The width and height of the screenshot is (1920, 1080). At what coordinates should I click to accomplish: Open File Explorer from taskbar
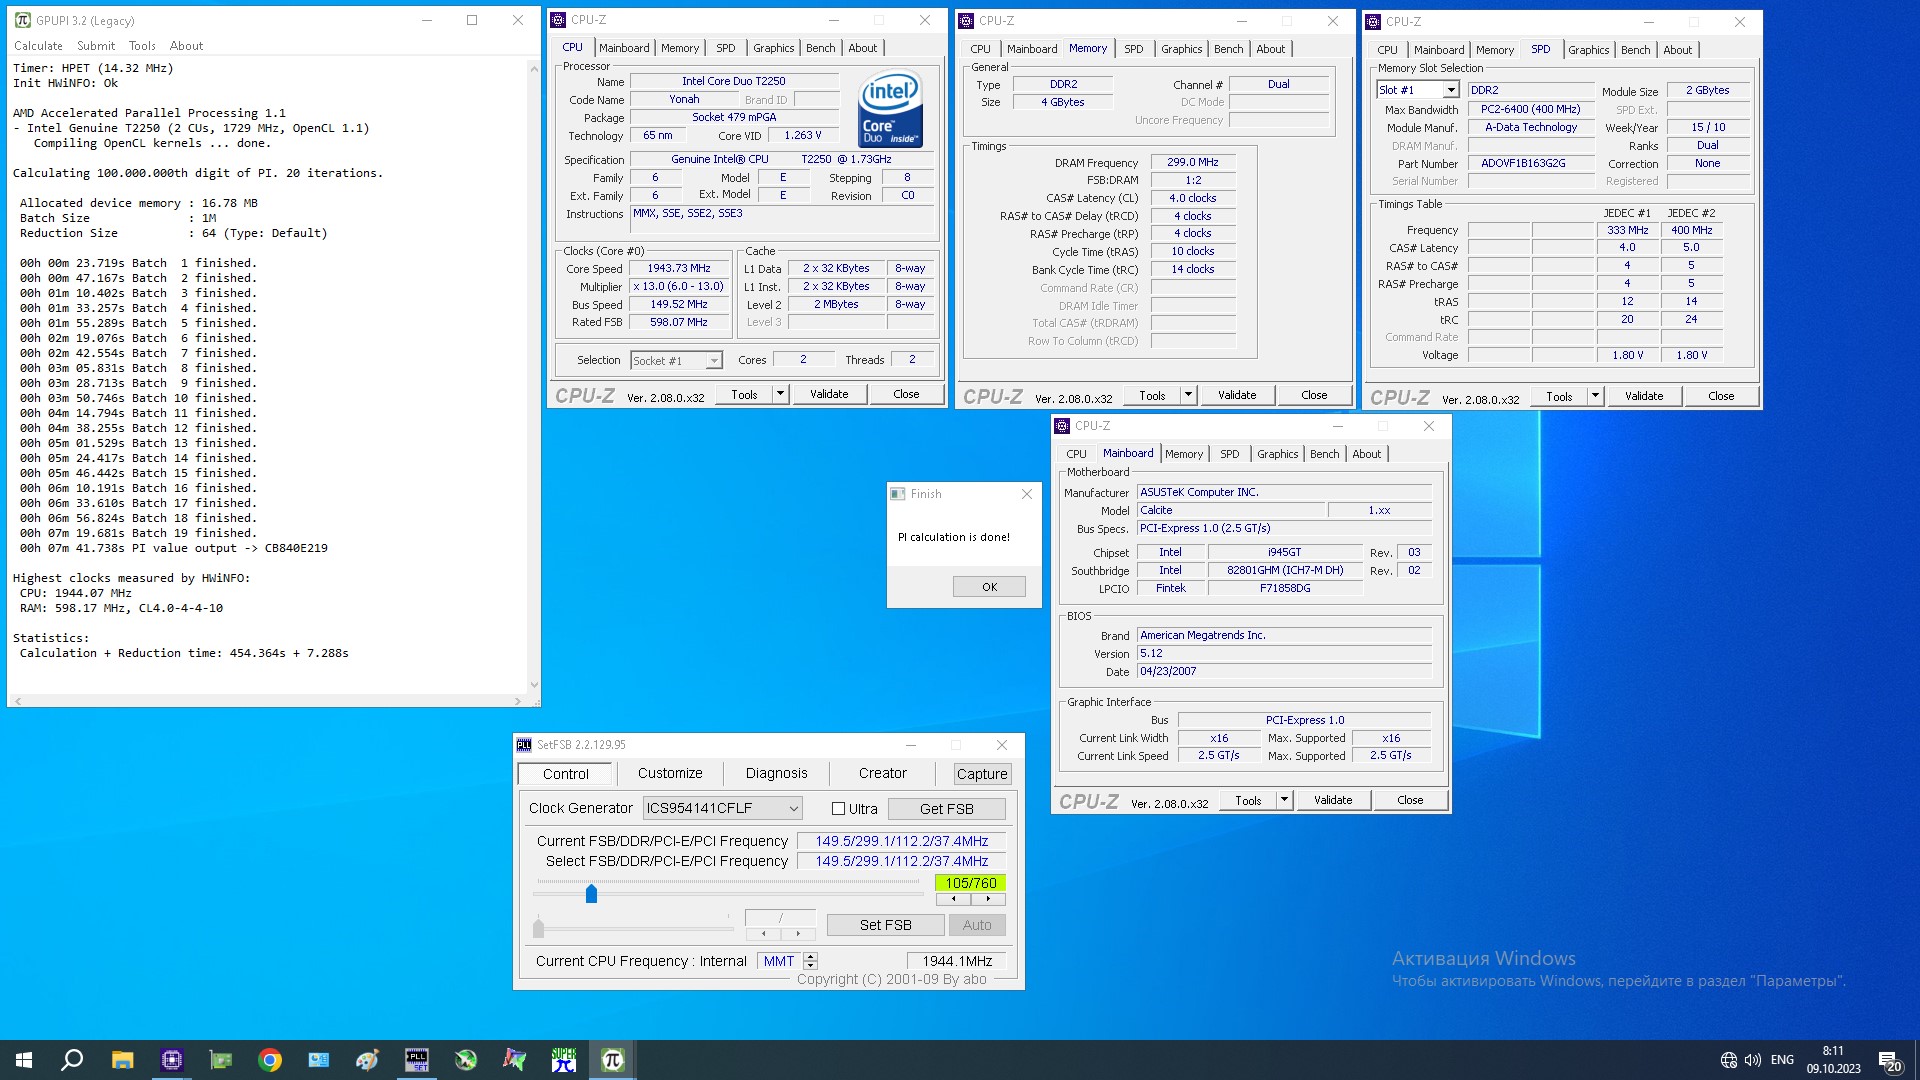pos(122,1060)
